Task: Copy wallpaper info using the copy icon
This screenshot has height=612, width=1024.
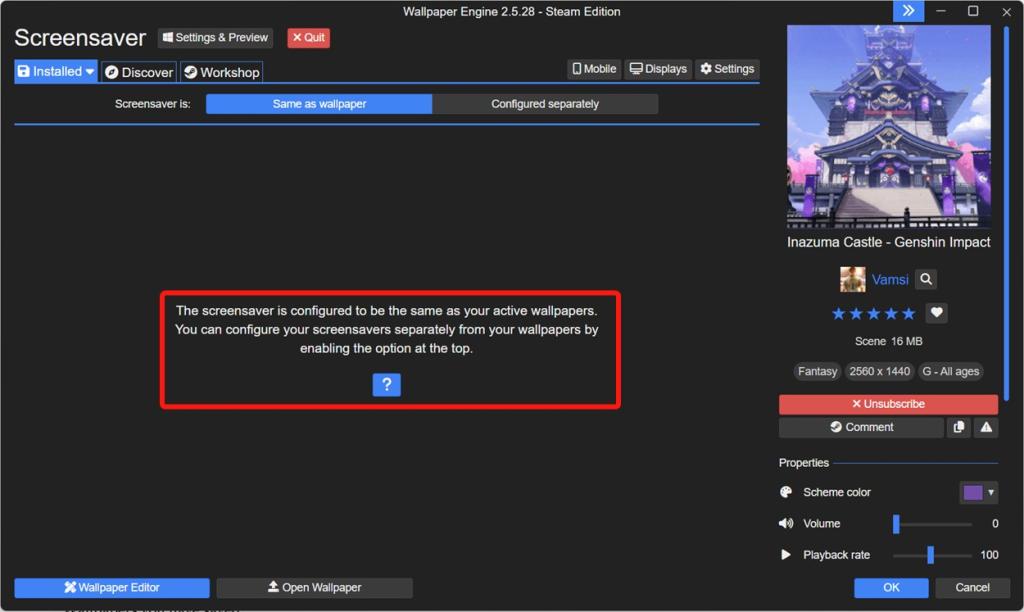Action: [958, 427]
